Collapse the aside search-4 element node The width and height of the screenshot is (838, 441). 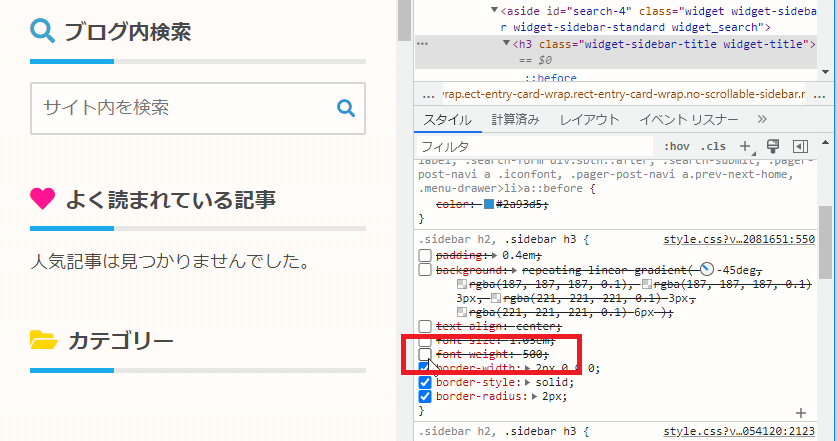pos(494,11)
